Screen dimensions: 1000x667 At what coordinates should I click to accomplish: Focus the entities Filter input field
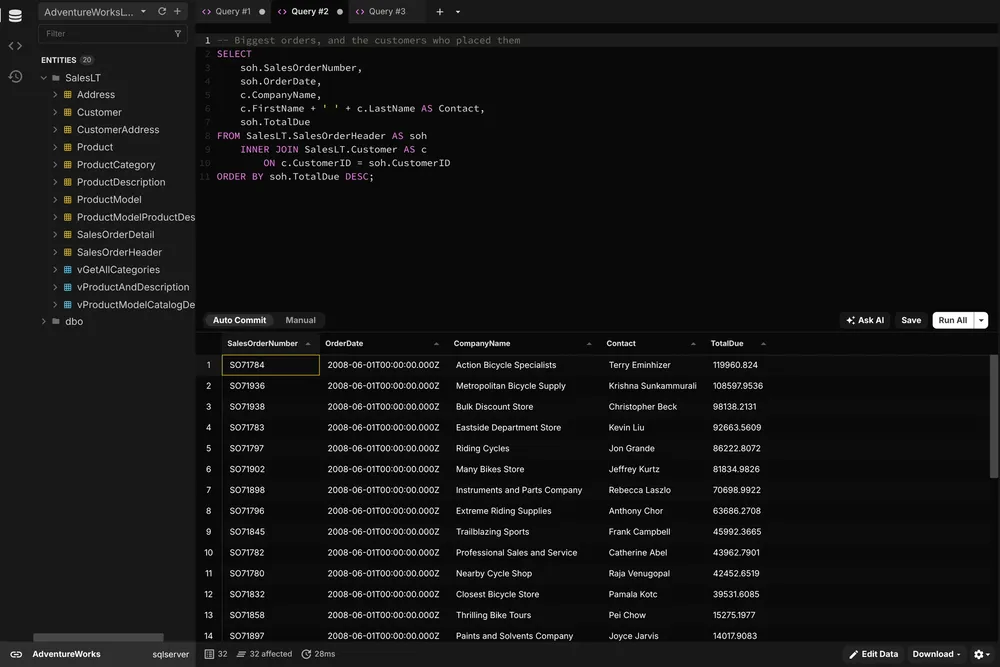click(x=113, y=34)
